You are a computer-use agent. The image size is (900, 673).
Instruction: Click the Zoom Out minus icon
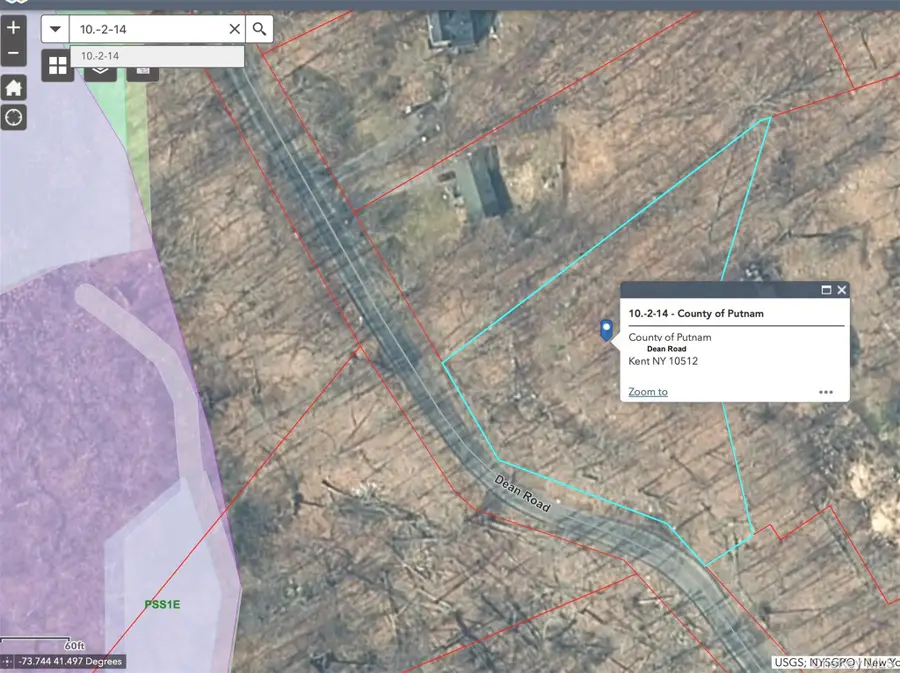pyautogui.click(x=13, y=51)
